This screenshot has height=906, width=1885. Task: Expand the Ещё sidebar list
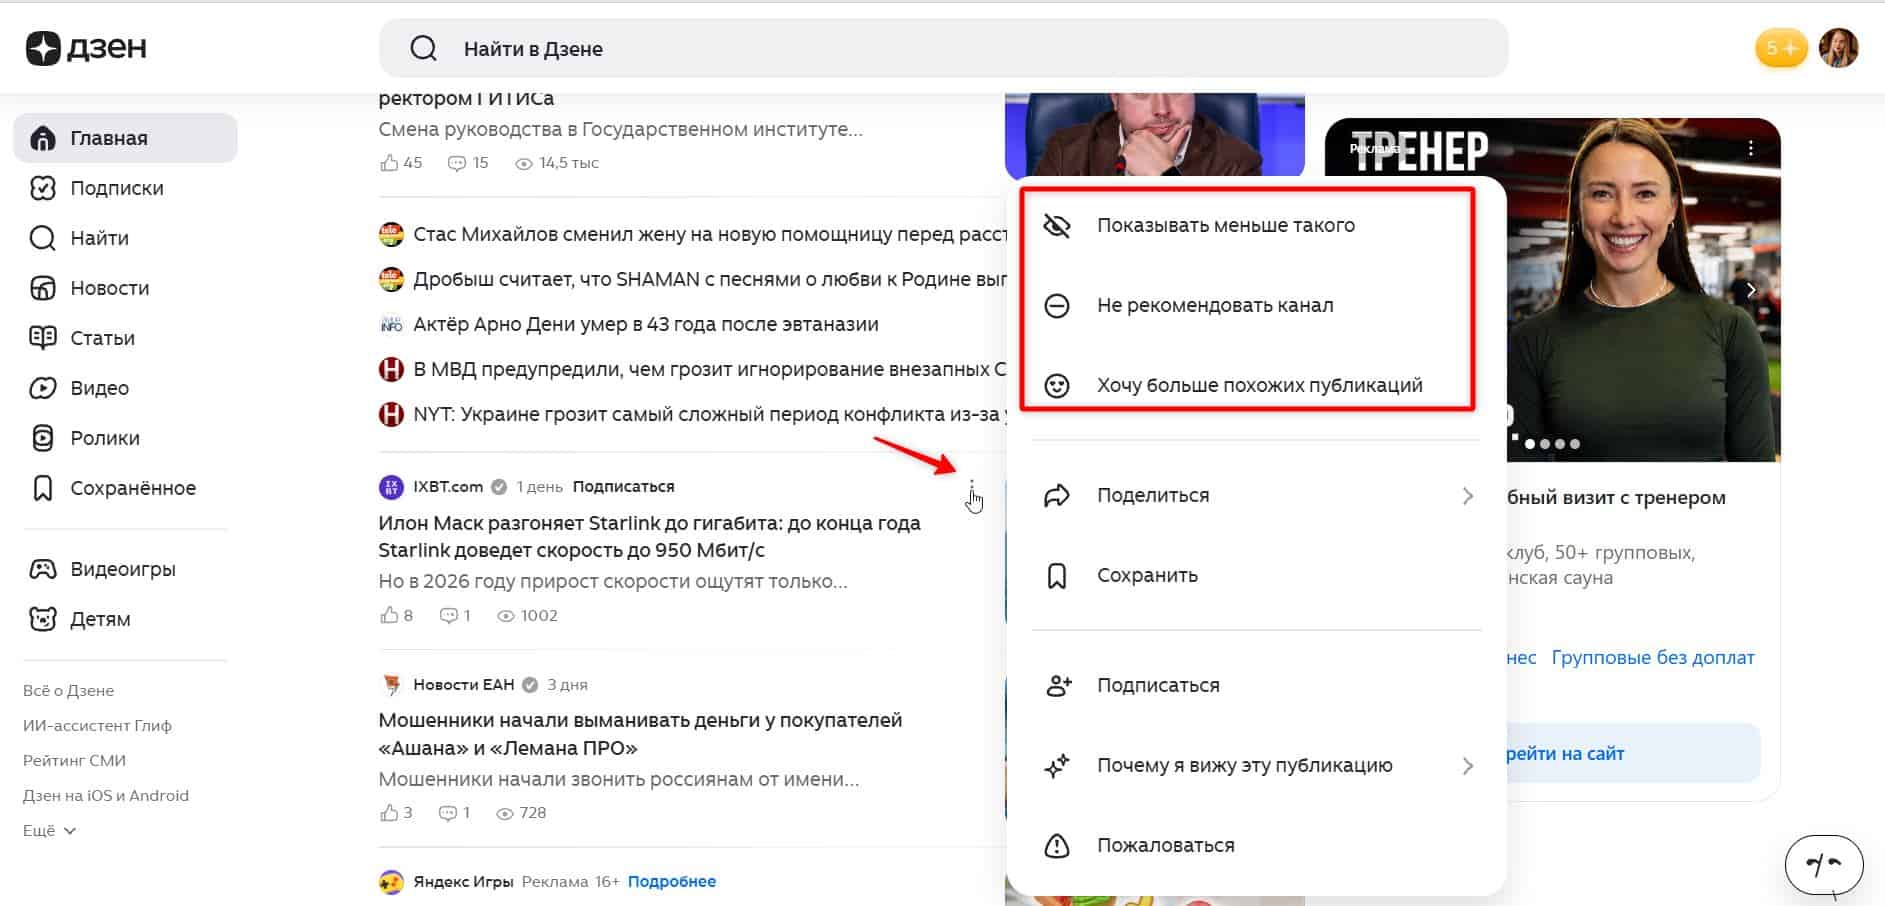coord(50,830)
